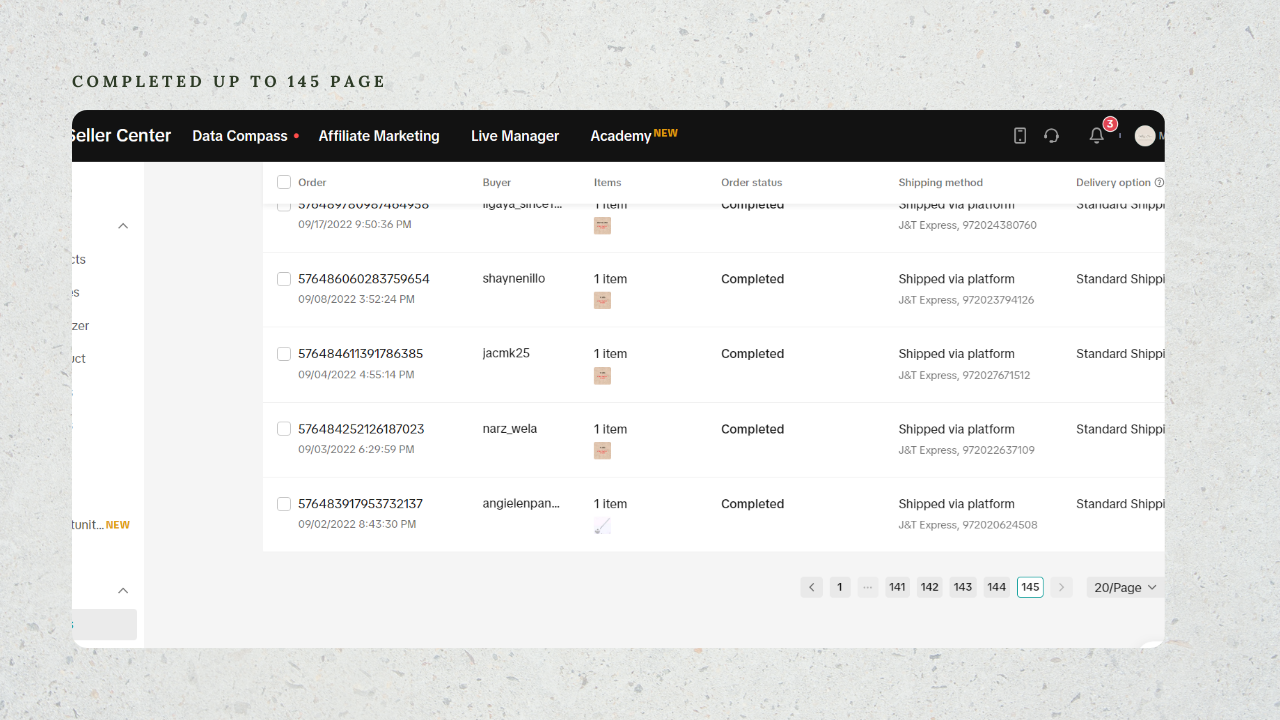The height and width of the screenshot is (720, 1280).
Task: Open the account avatar menu
Action: [1145, 136]
